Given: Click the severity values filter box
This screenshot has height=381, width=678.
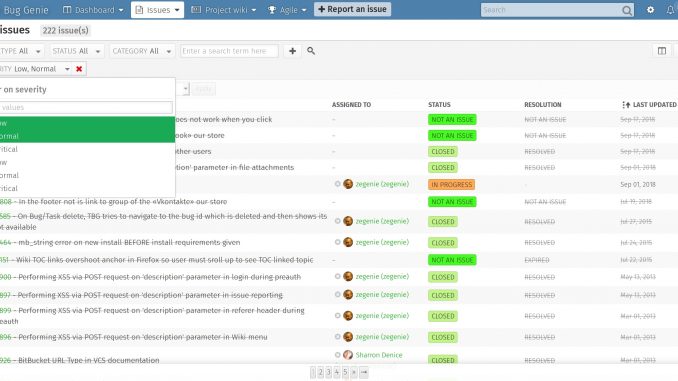Looking at the screenshot, I should click(x=86, y=107).
